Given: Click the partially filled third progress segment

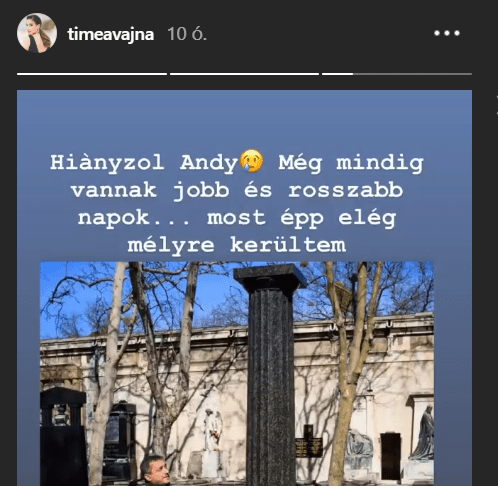Looking at the screenshot, I should coord(397,74).
